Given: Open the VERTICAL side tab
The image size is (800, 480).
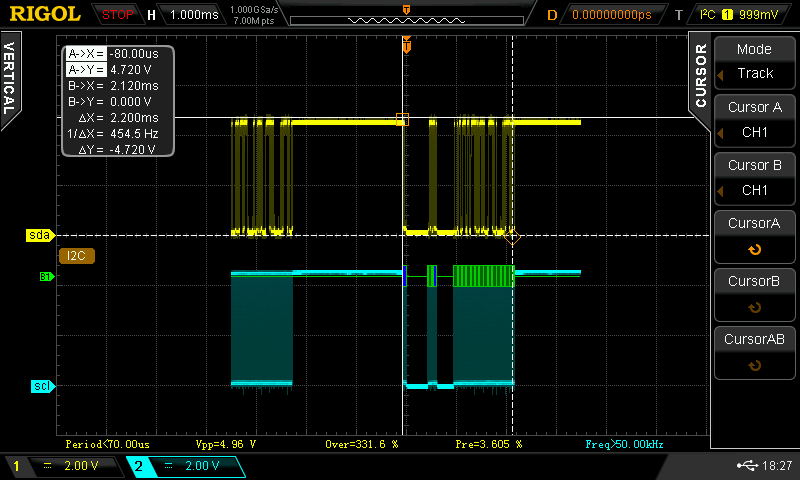Looking at the screenshot, I should pyautogui.click(x=9, y=78).
